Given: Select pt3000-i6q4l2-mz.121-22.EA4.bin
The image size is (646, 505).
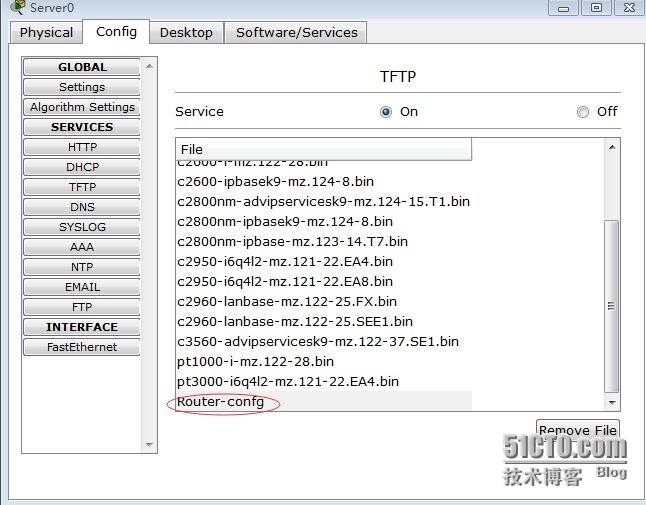Looking at the screenshot, I should coord(324,381).
